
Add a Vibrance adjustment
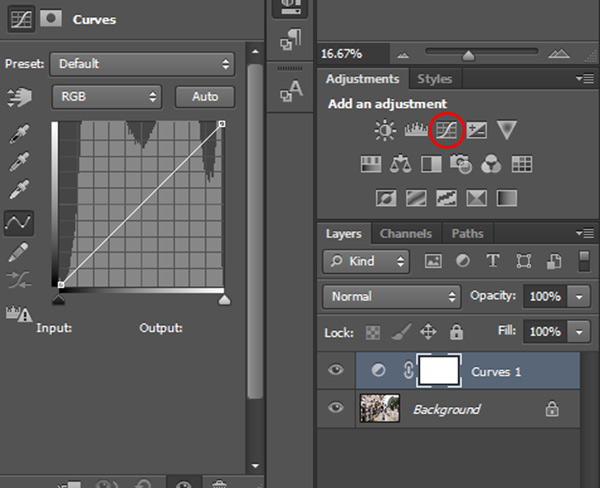507,130
